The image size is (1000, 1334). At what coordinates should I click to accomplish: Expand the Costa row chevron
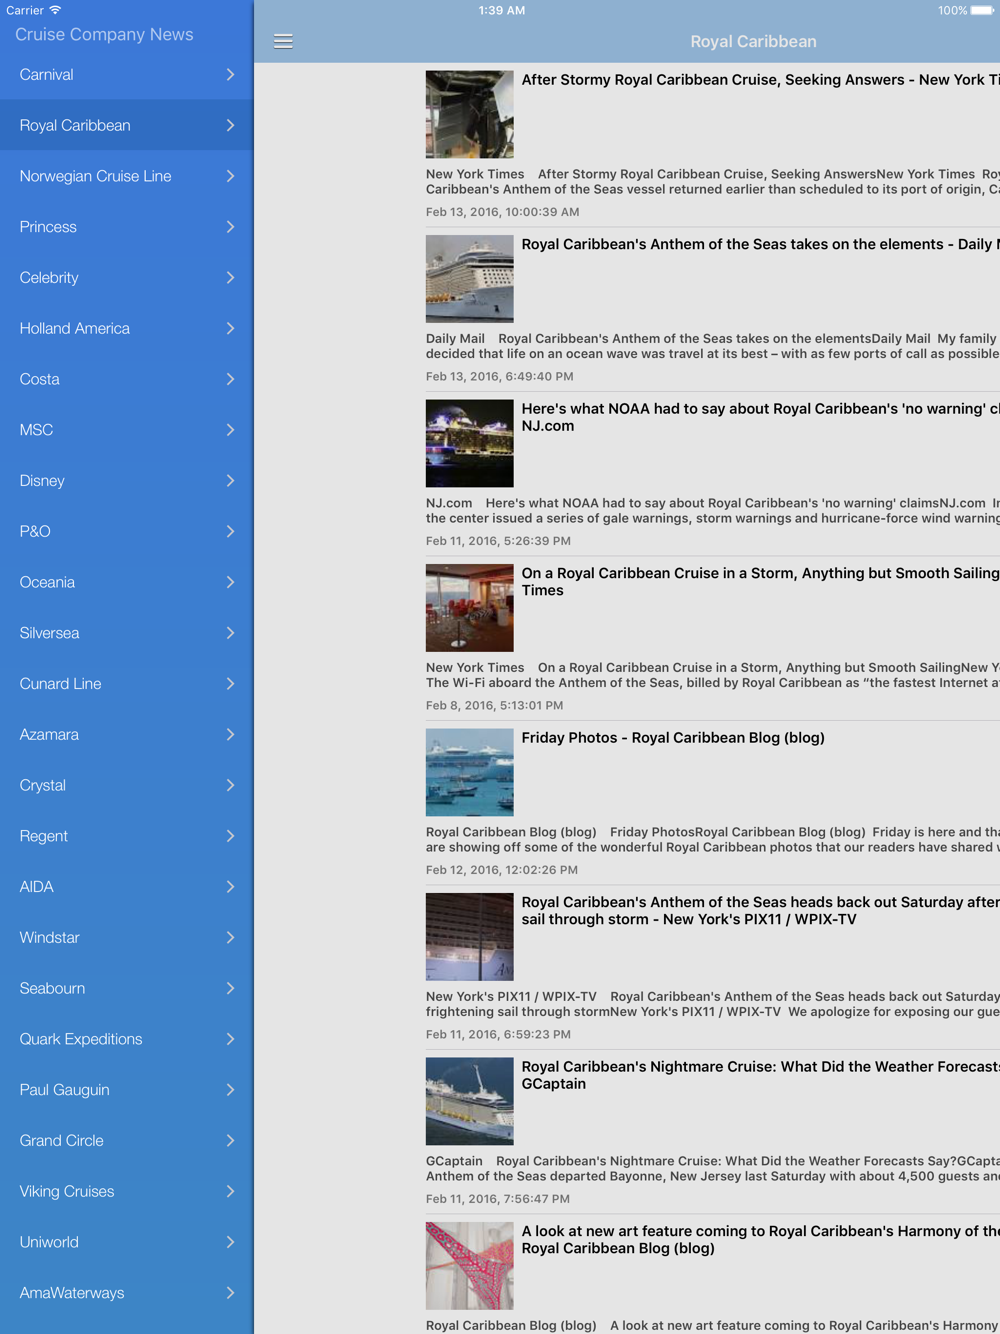230,379
